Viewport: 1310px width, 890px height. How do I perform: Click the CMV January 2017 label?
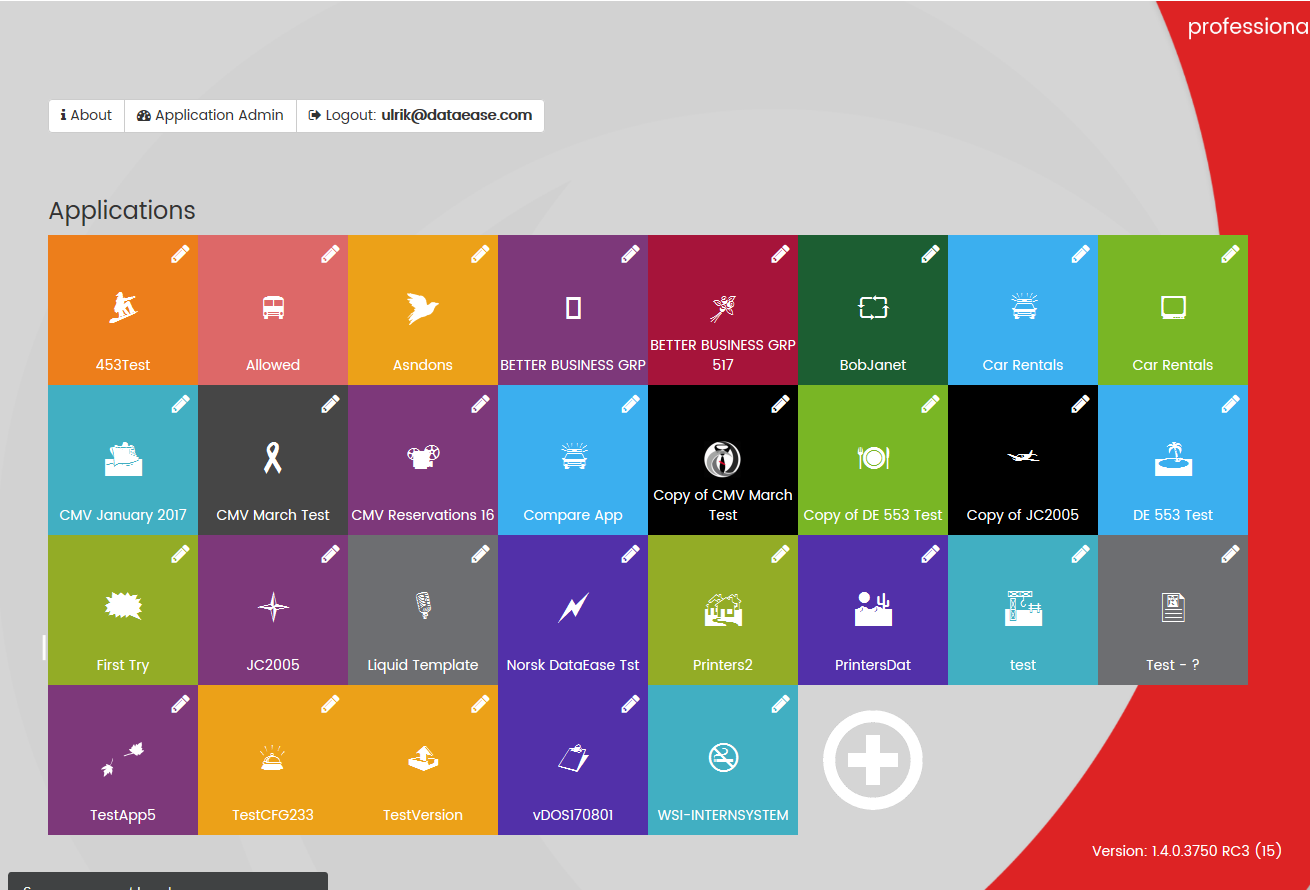pos(123,515)
